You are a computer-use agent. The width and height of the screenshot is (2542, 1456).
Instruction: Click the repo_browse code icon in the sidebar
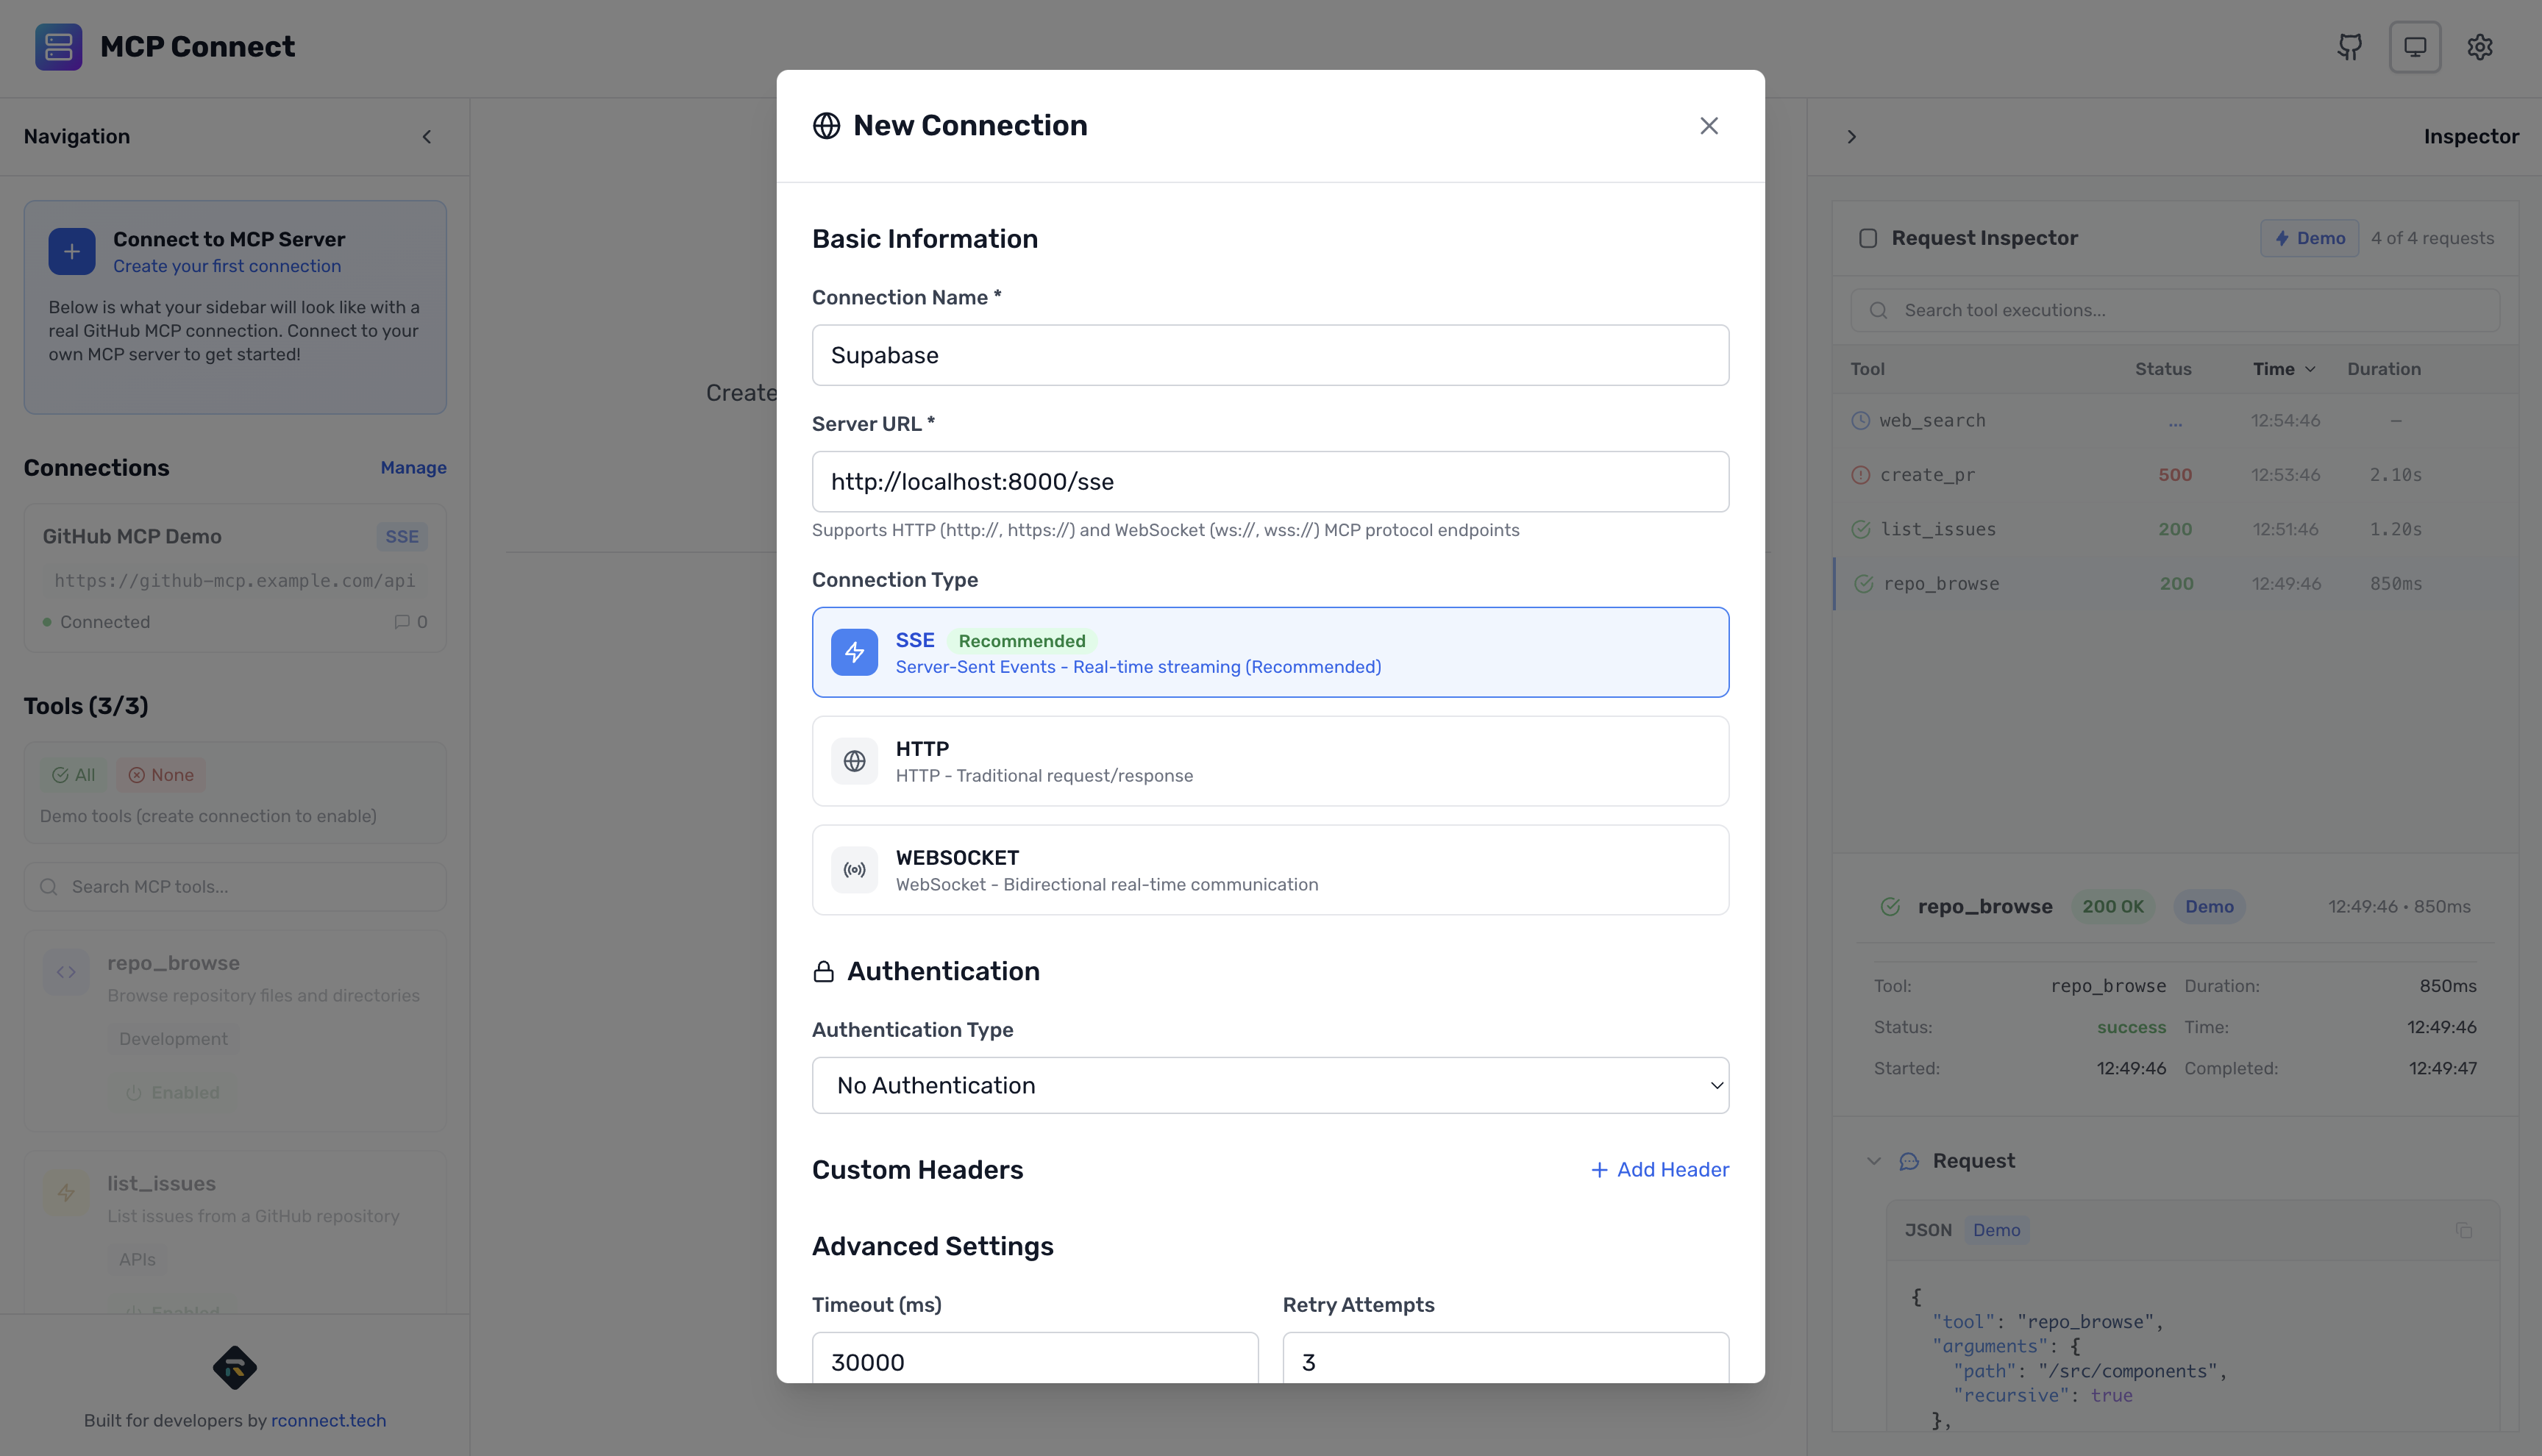coord(65,971)
